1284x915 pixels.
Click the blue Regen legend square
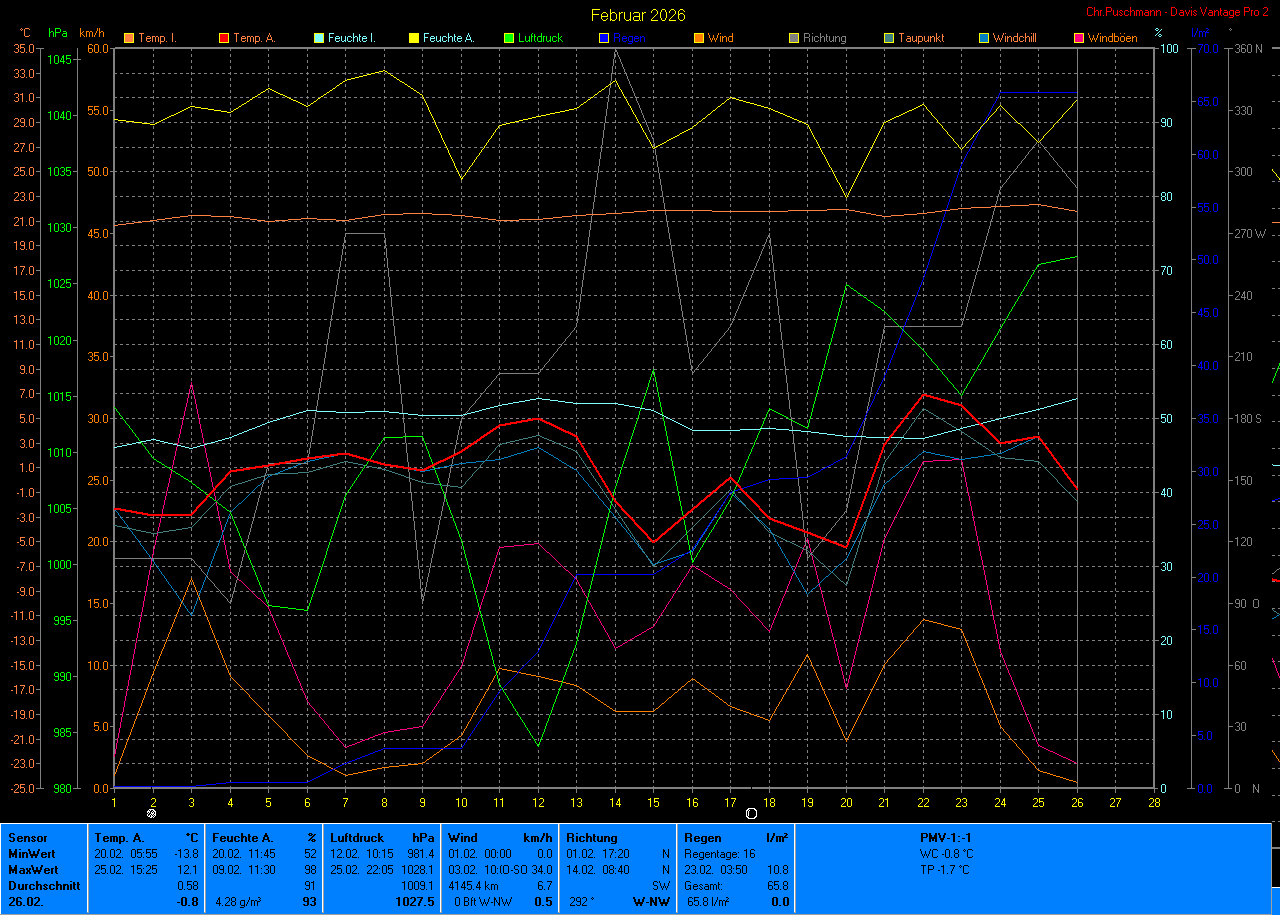tap(604, 38)
